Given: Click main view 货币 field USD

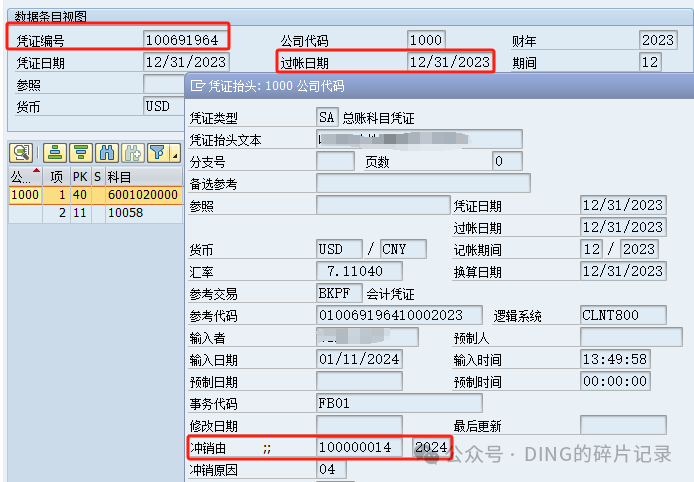Looking at the screenshot, I should pos(164,106).
